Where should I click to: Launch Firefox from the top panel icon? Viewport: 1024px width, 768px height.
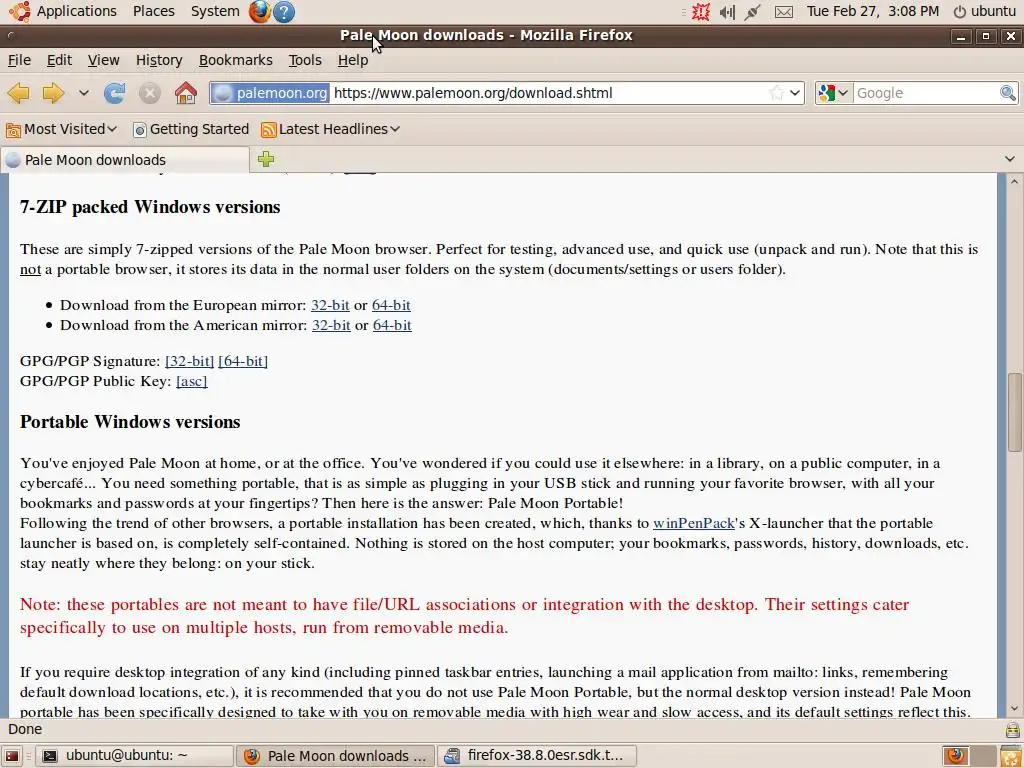pos(259,11)
